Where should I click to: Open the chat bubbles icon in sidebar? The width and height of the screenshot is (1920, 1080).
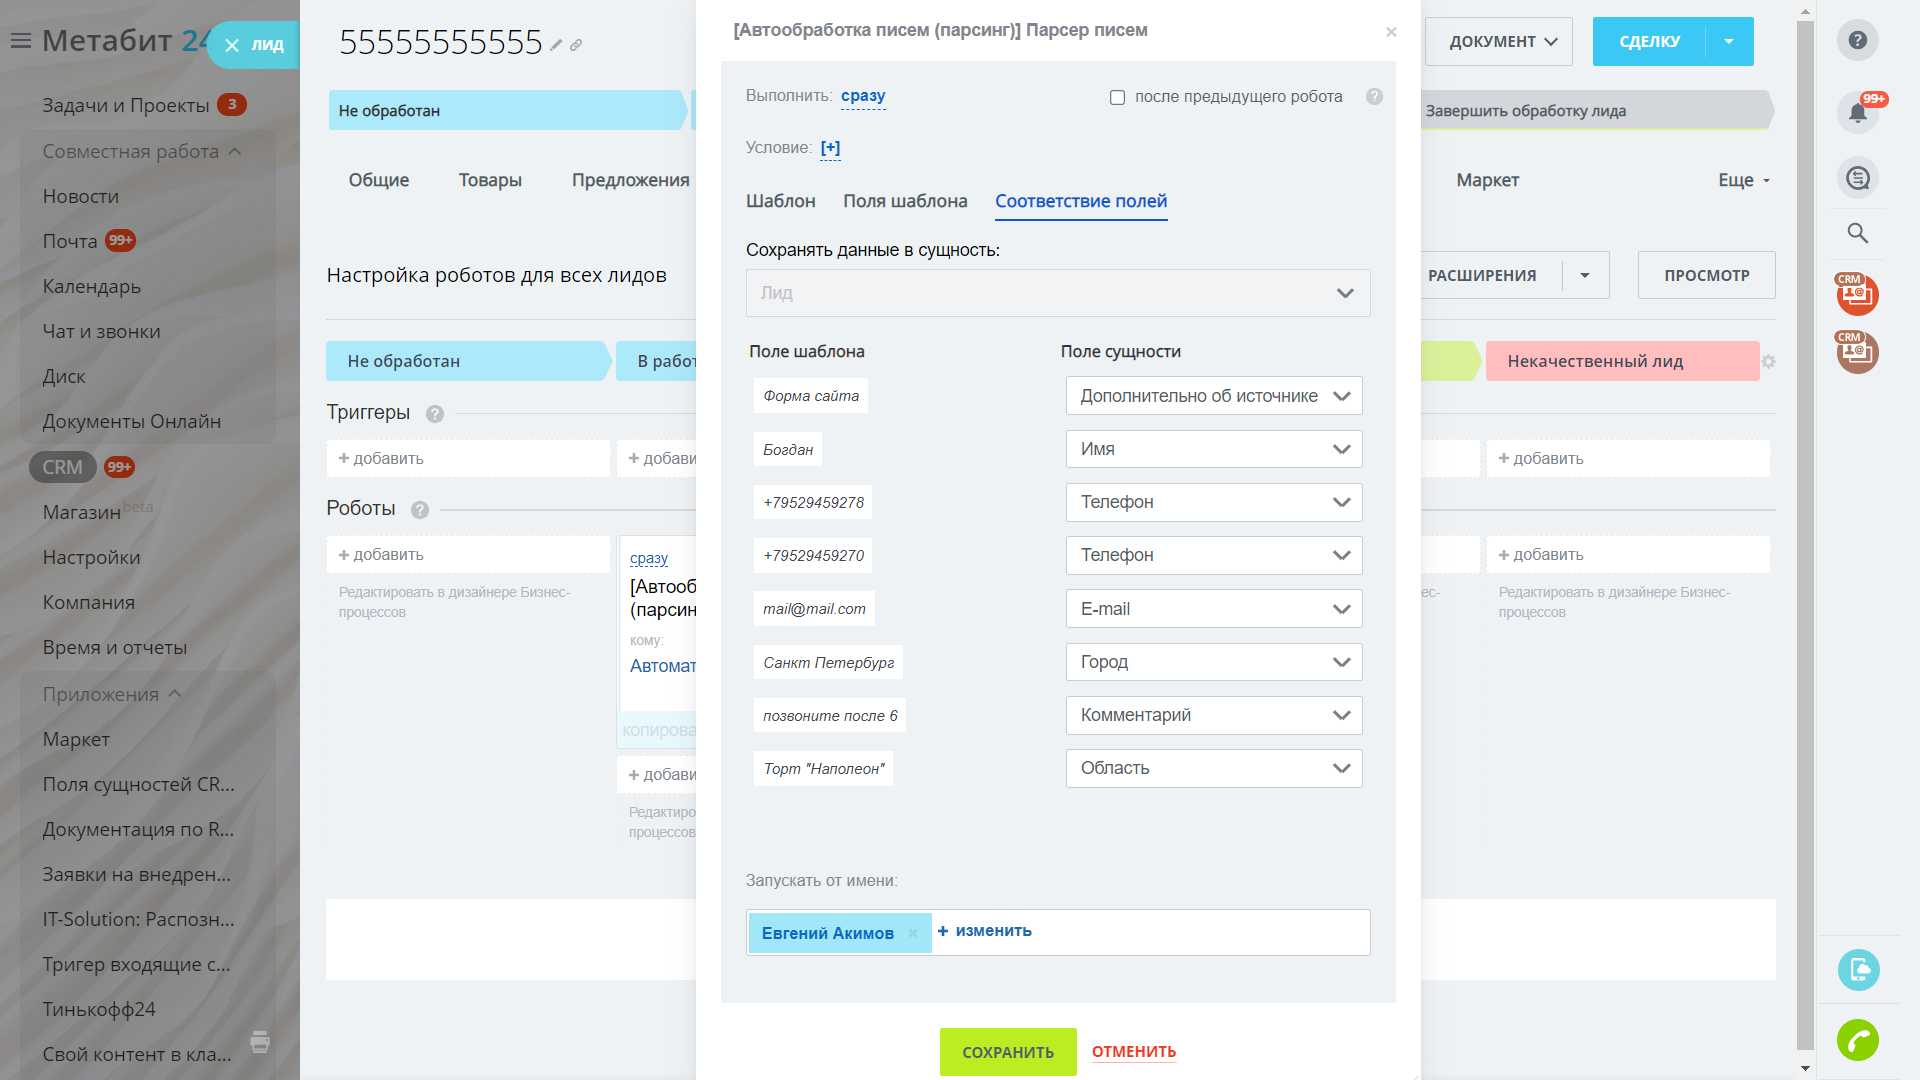[1857, 178]
